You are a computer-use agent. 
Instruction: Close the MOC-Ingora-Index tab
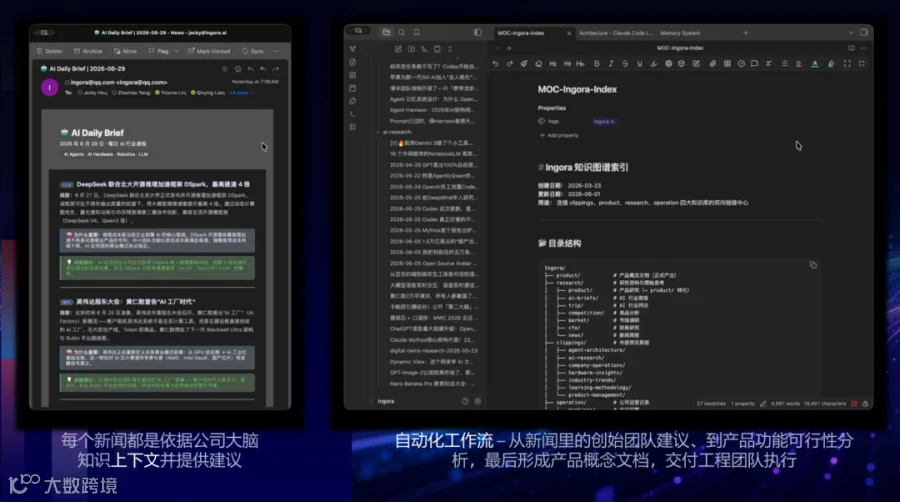569,33
